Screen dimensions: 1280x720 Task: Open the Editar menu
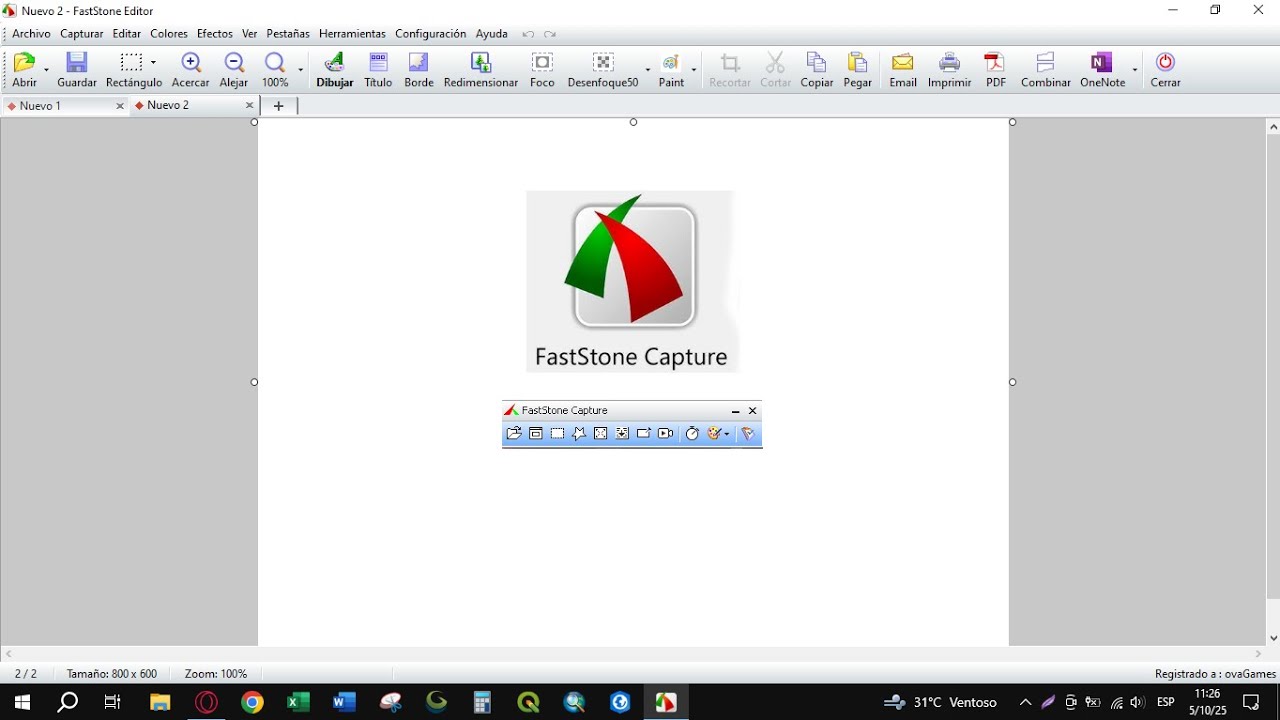coord(127,34)
